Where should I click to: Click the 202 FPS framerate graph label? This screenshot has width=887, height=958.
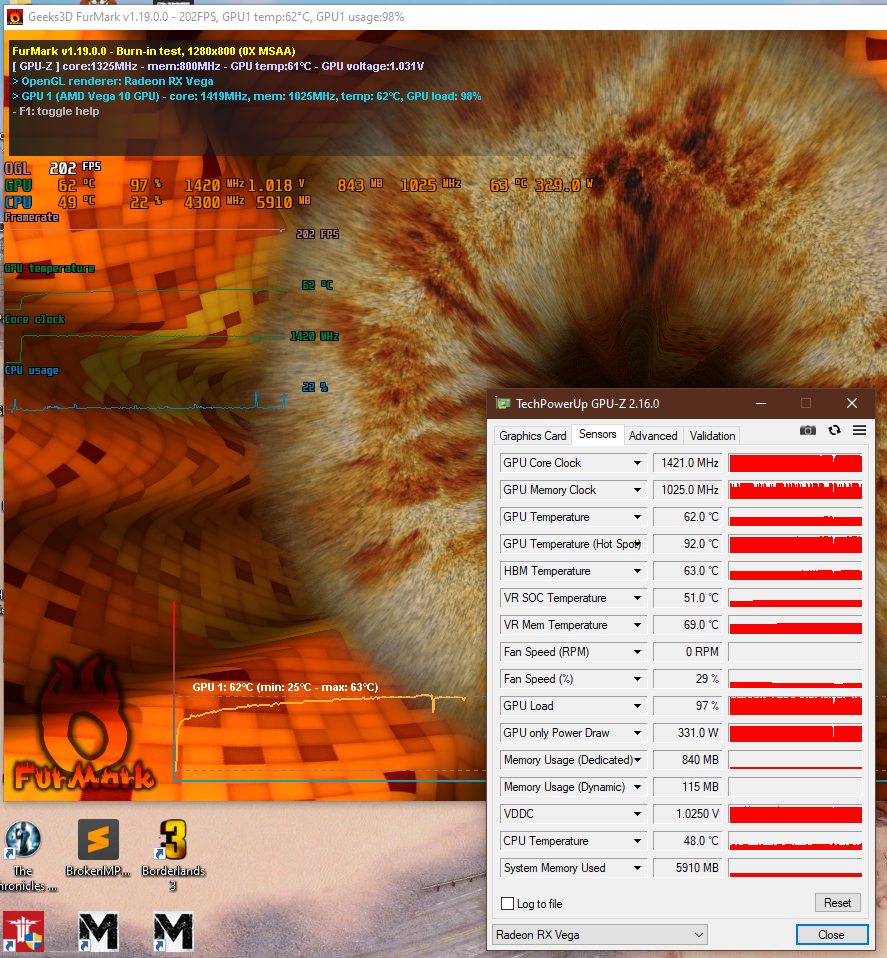[317, 234]
